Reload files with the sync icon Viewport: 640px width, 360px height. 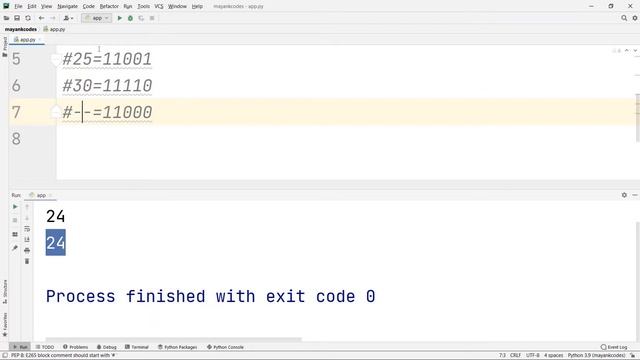tap(28, 18)
